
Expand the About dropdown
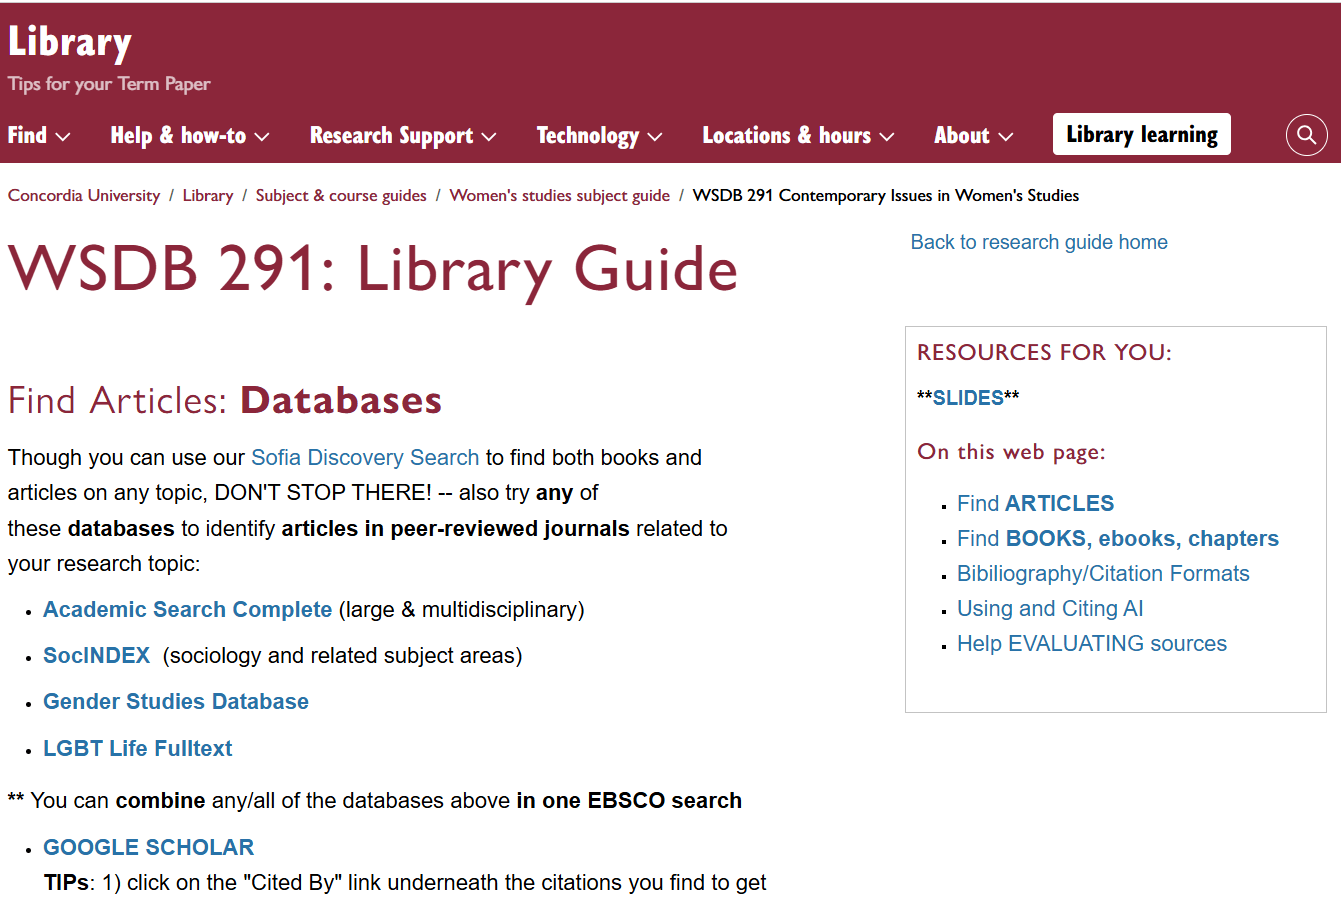click(x=972, y=136)
